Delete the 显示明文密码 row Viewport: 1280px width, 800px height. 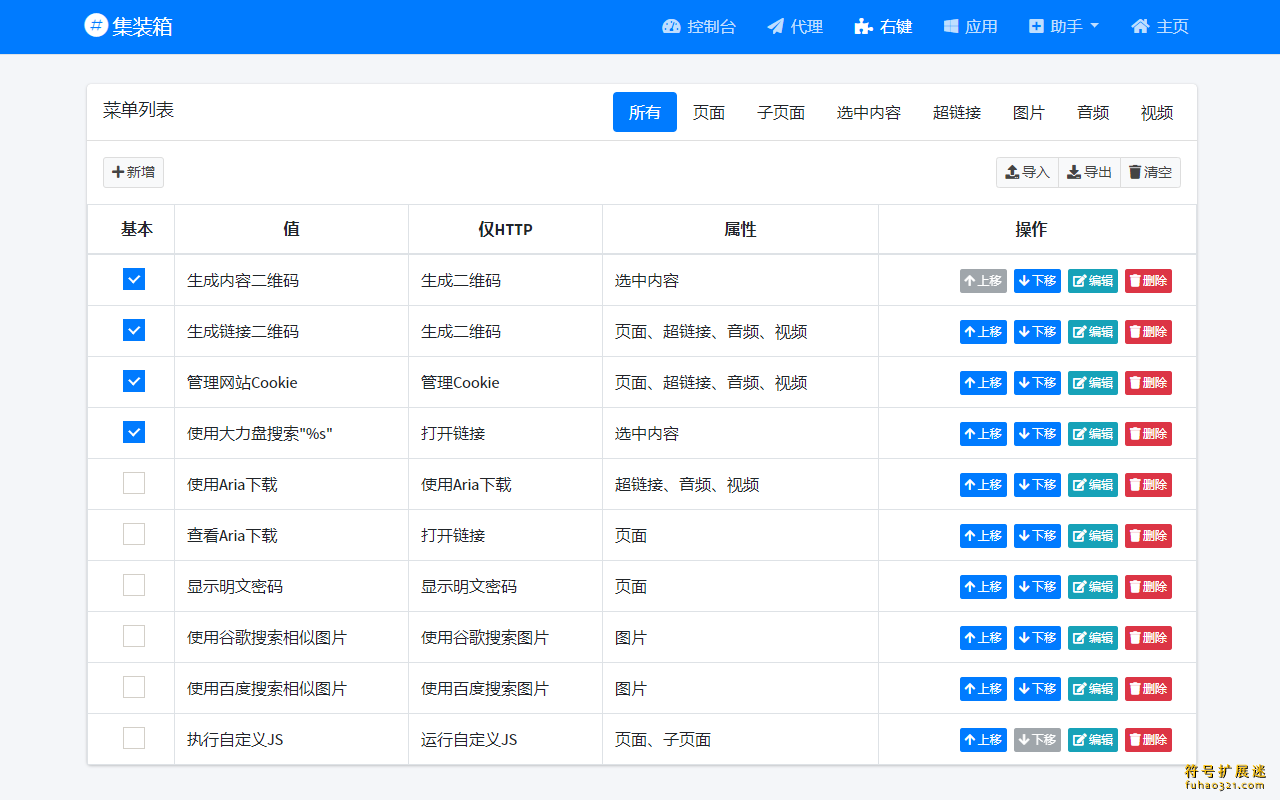coord(1148,587)
